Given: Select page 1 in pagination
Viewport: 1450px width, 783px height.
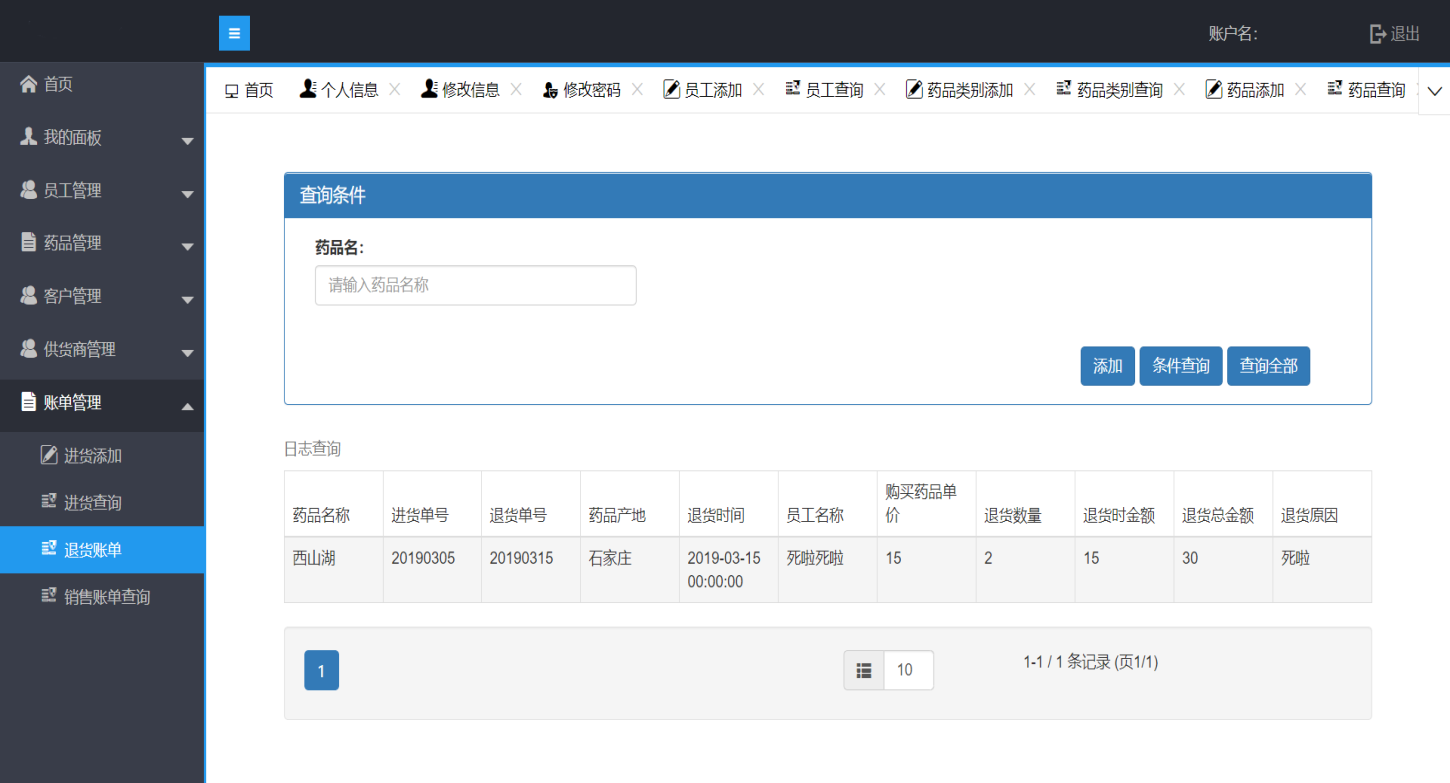Looking at the screenshot, I should 321,670.
